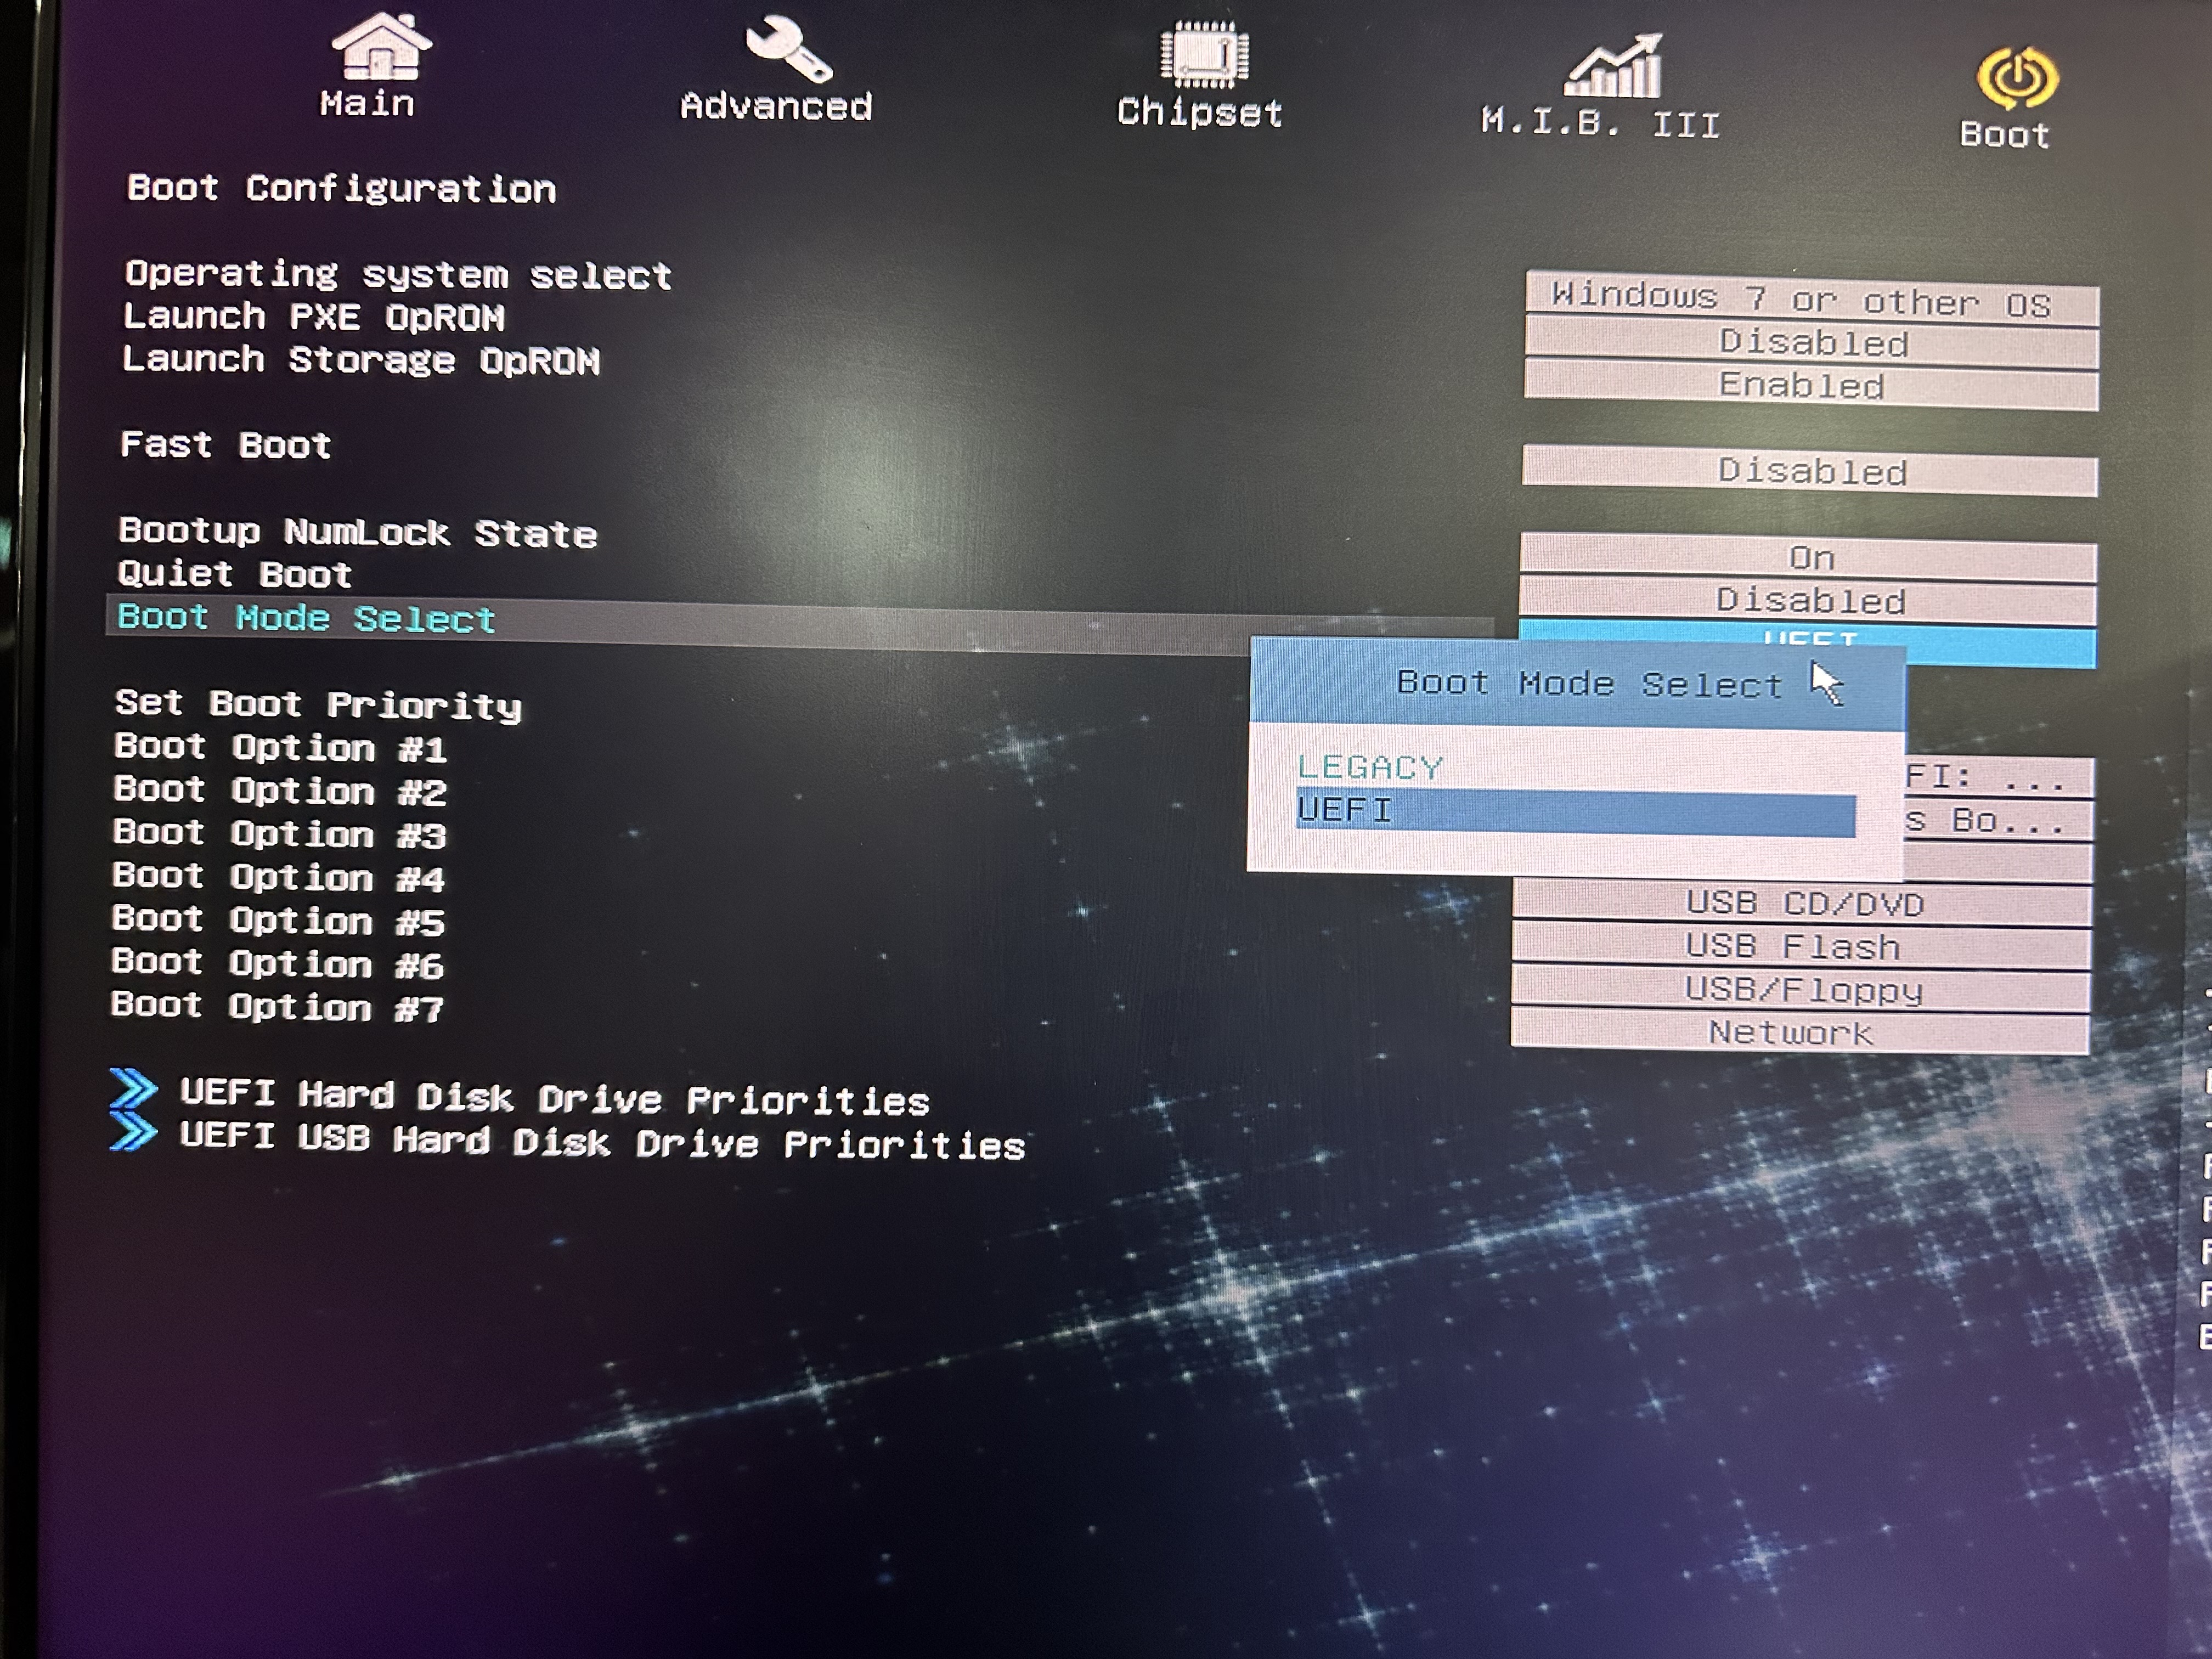Change Launch PXE OpROM Disabled value

pos(1812,342)
